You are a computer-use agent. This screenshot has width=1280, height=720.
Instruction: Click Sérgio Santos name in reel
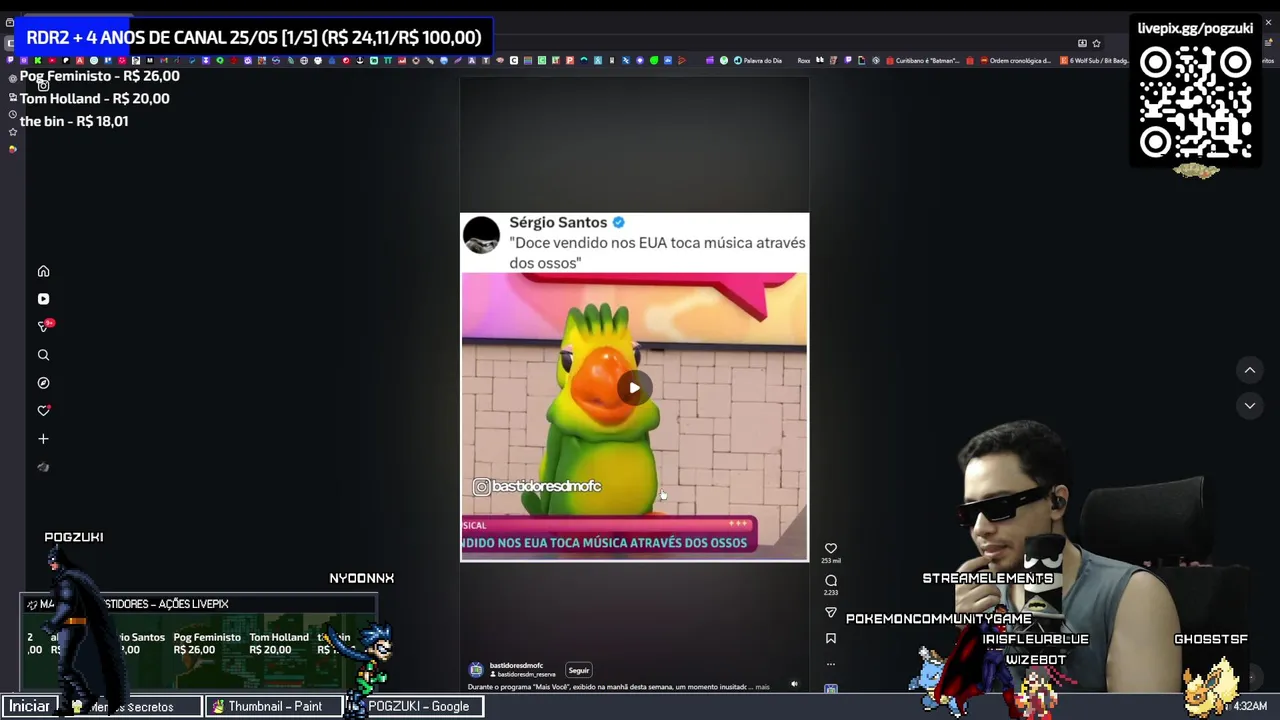click(558, 222)
